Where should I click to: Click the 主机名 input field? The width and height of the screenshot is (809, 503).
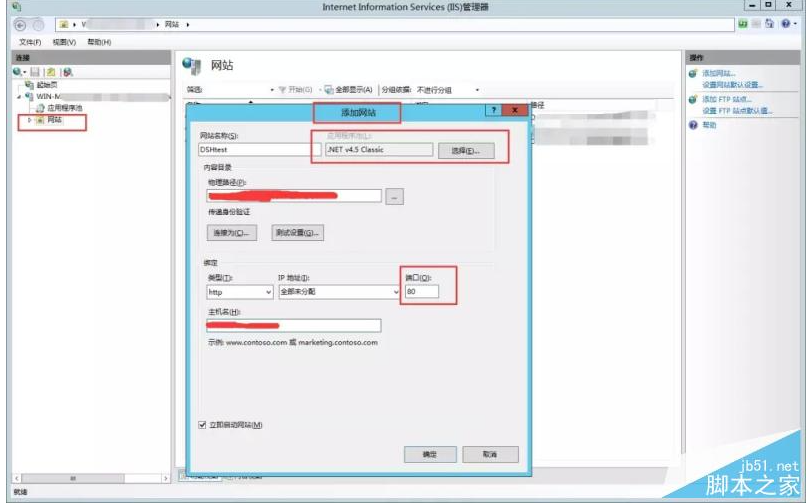tap(294, 326)
